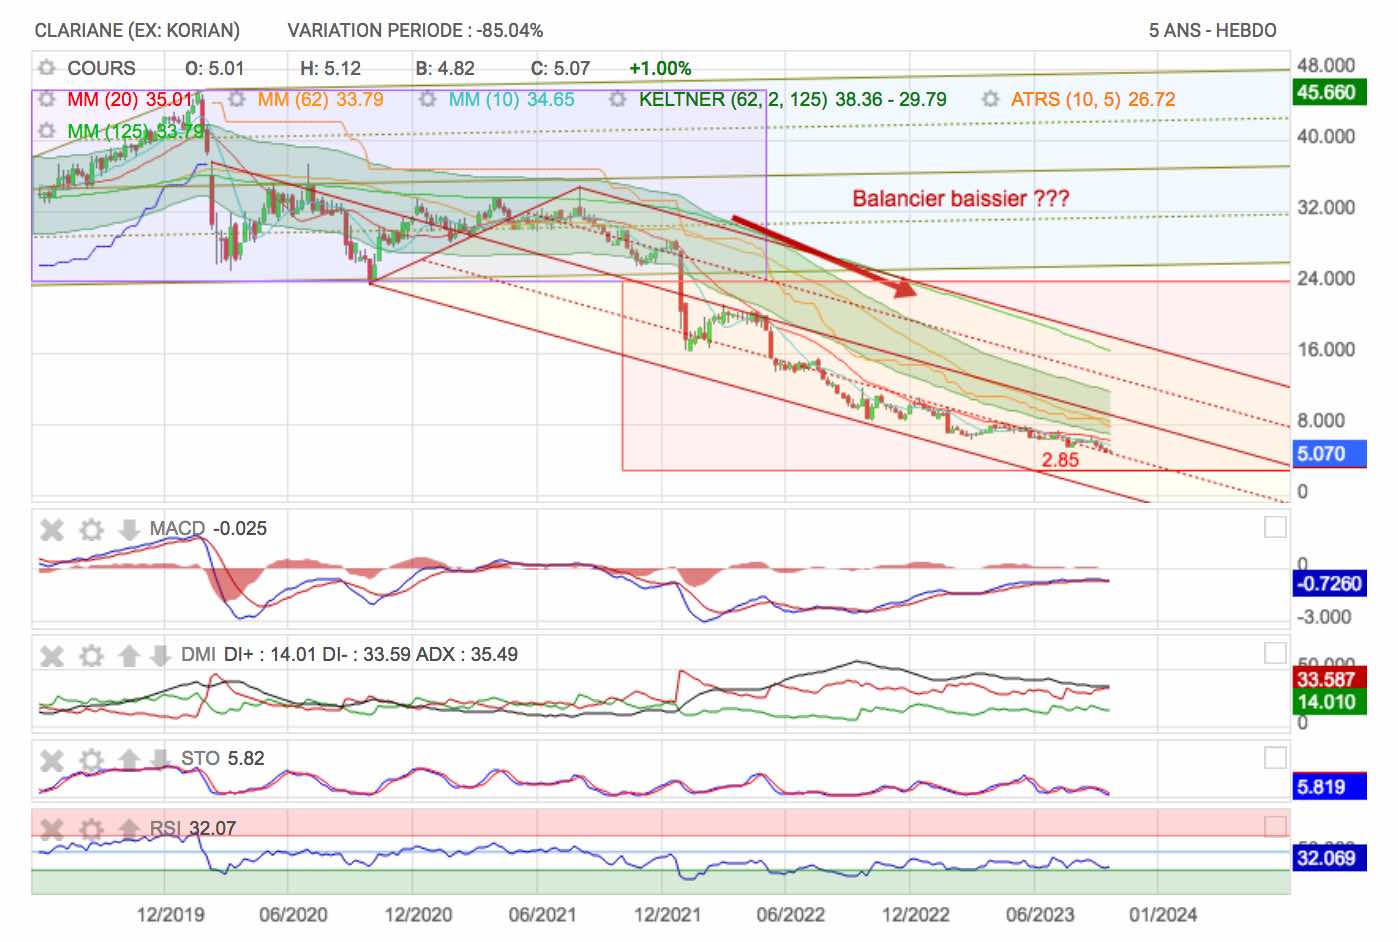The height and width of the screenshot is (942, 1398).
Task: Click the DMI DI+ DI- ADX readout
Action: point(349,655)
